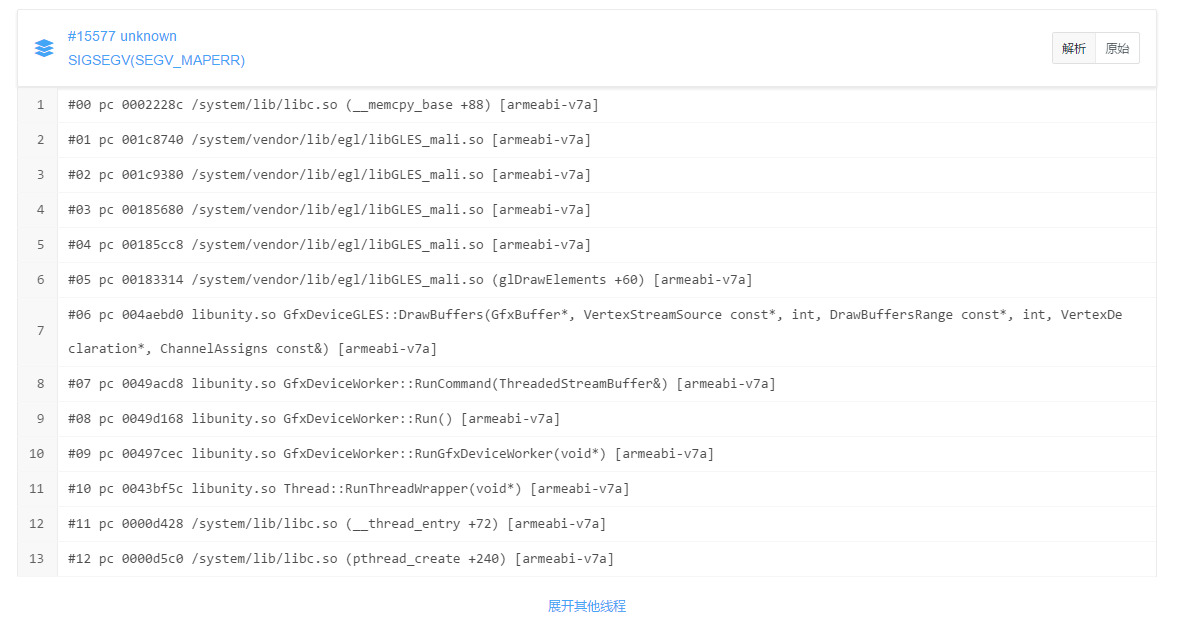Open the #15577 unknown thread link

(x=122, y=36)
